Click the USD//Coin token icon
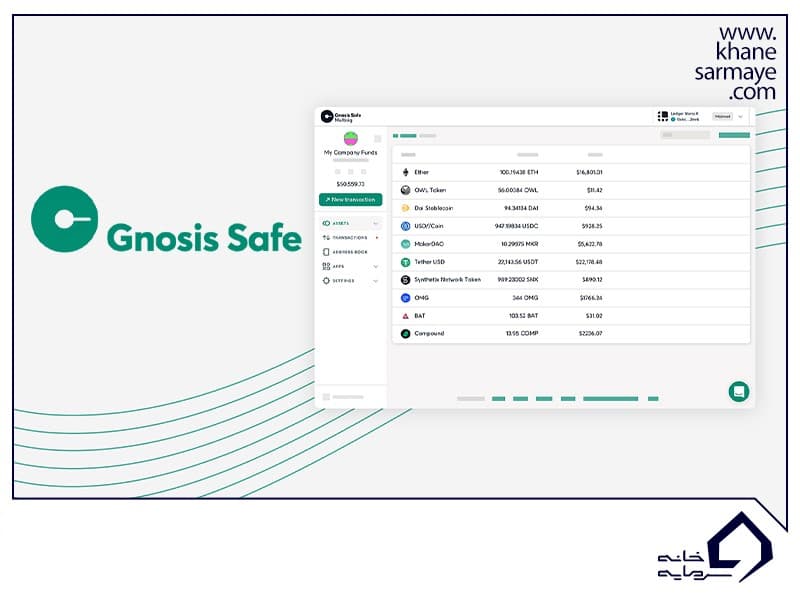This screenshot has width=800, height=600. click(x=406, y=226)
